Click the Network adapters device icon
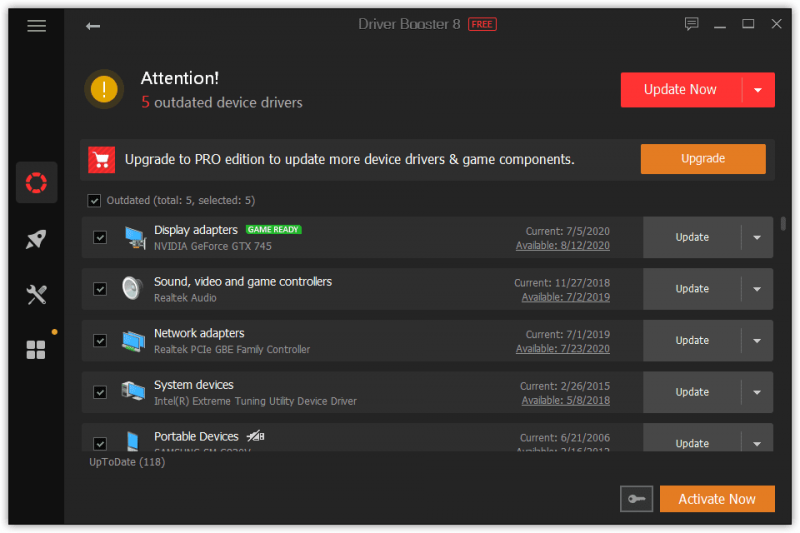800x533 pixels. pyautogui.click(x=134, y=341)
